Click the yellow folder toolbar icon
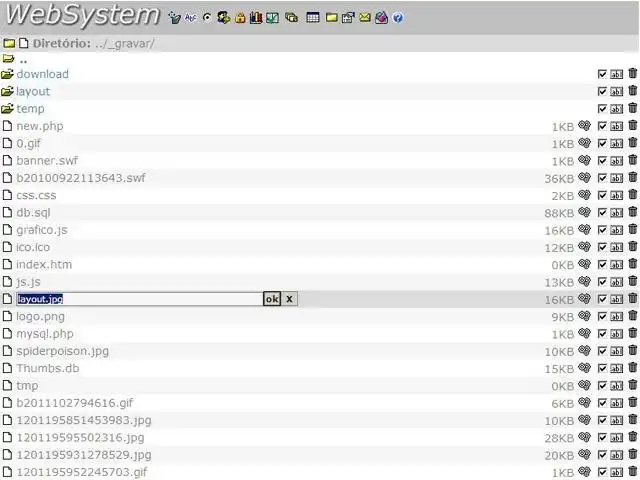Image resolution: width=640 pixels, height=480 pixels. tap(331, 18)
